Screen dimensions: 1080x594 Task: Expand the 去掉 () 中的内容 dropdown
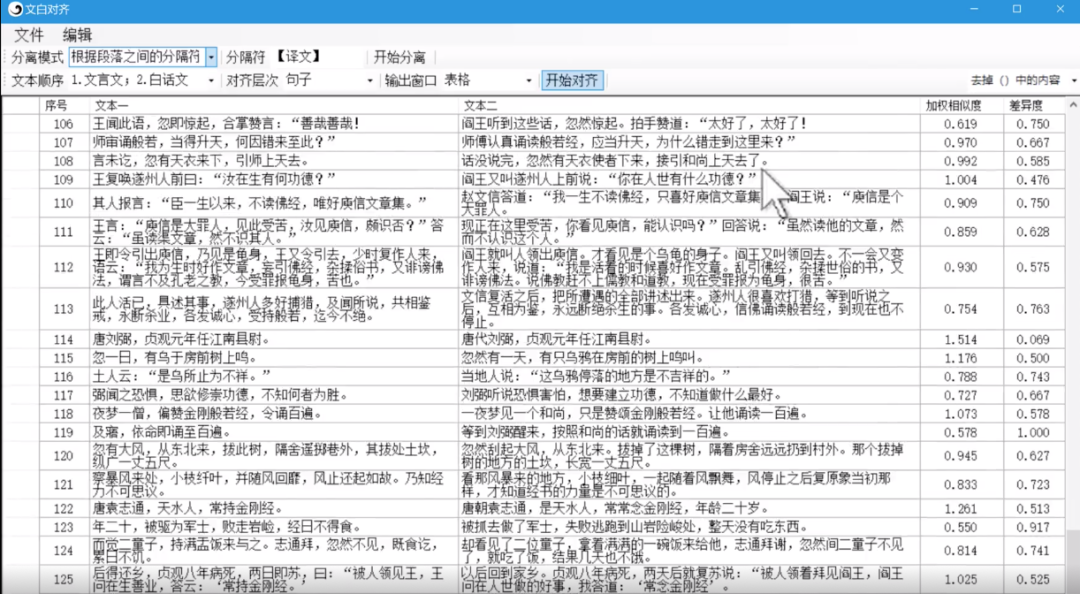(1074, 81)
